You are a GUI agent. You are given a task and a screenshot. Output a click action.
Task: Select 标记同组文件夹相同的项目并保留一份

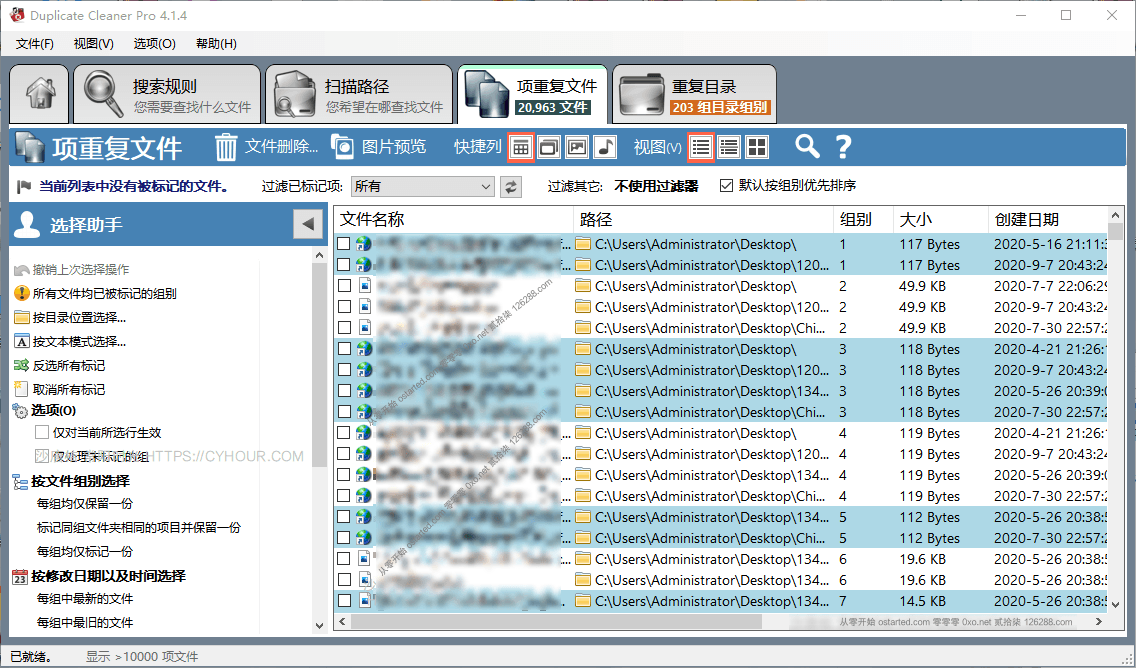139,527
